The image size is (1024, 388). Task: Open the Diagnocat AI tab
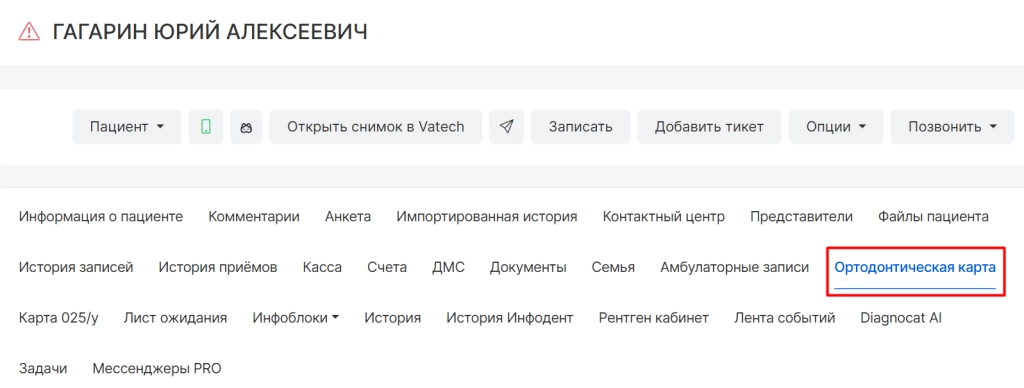pyautogui.click(x=901, y=318)
